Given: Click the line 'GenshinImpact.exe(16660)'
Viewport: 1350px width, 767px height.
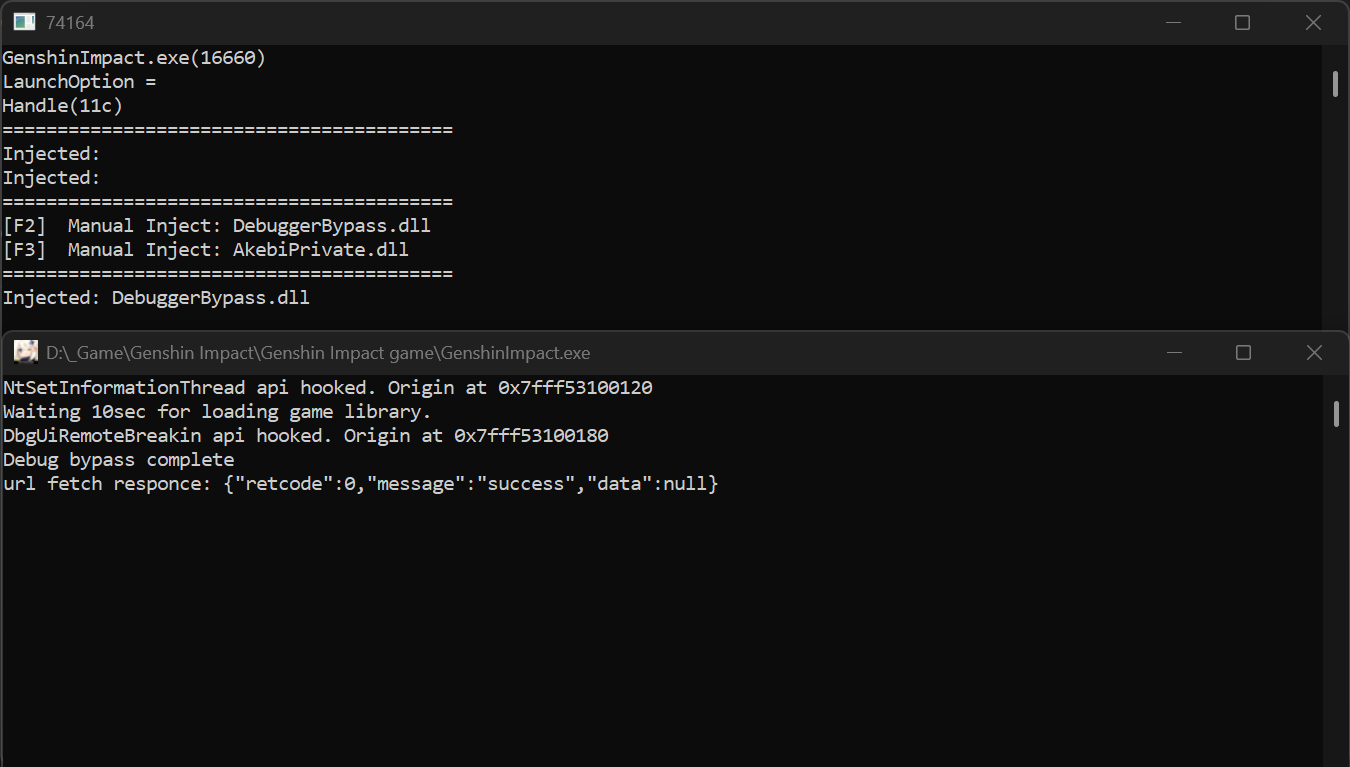Looking at the screenshot, I should 134,58.
